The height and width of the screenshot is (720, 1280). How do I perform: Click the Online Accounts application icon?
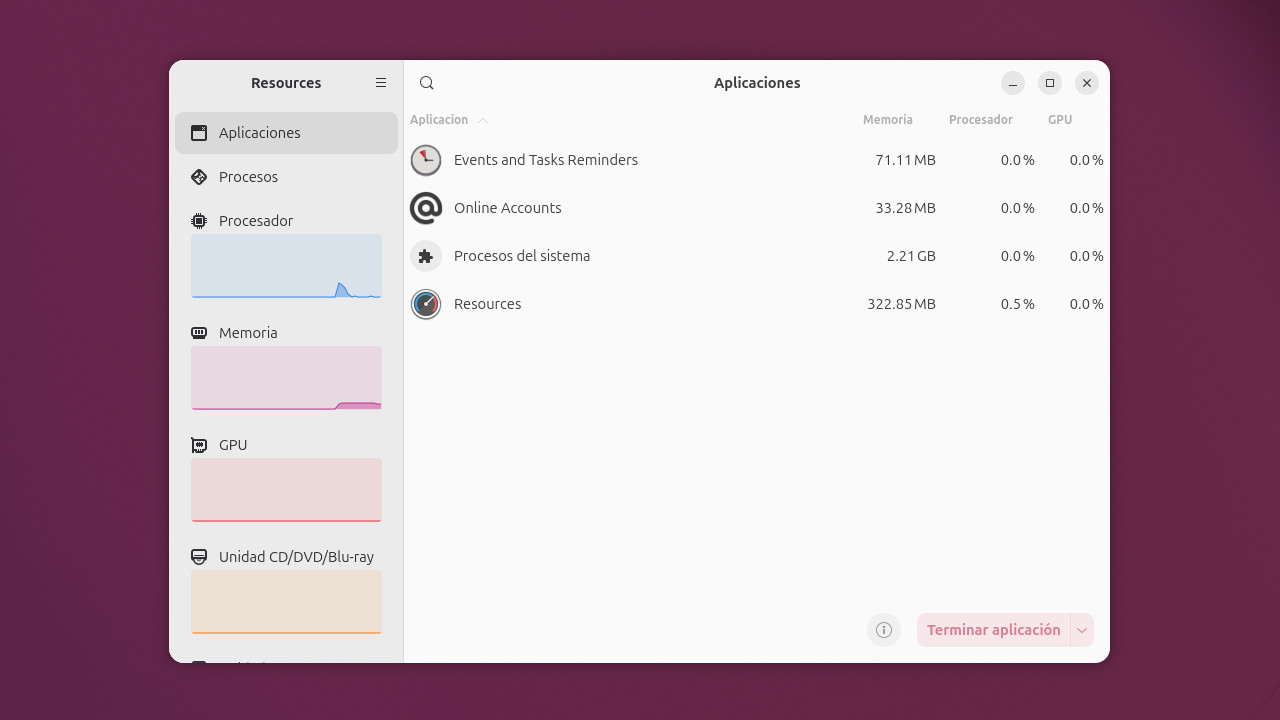(426, 208)
